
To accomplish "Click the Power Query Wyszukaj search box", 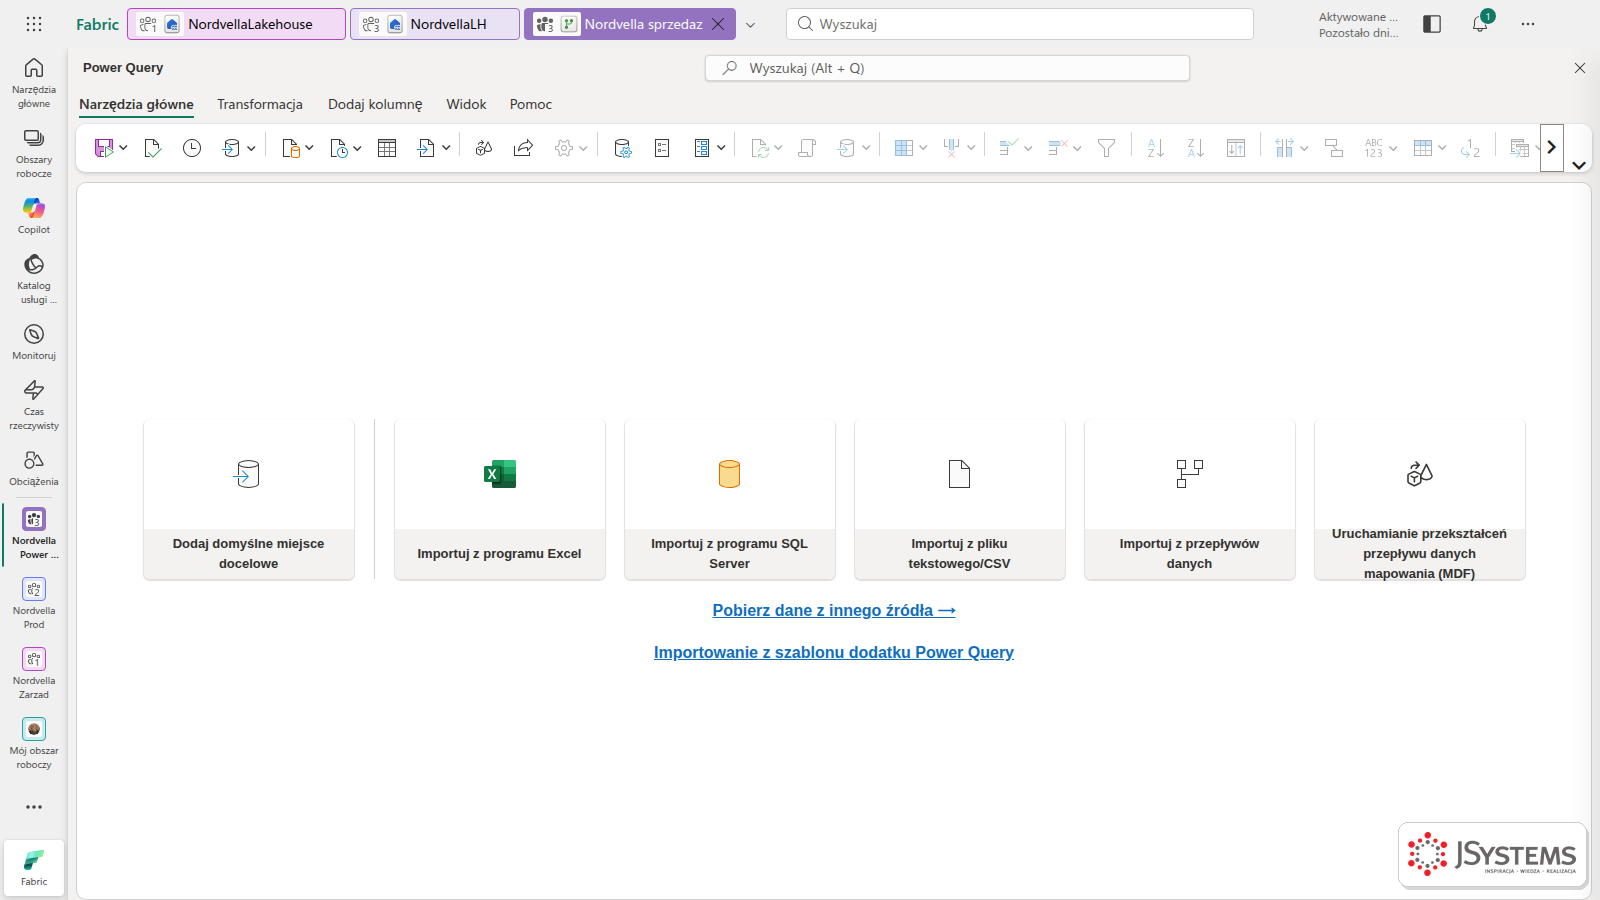I will pos(948,68).
